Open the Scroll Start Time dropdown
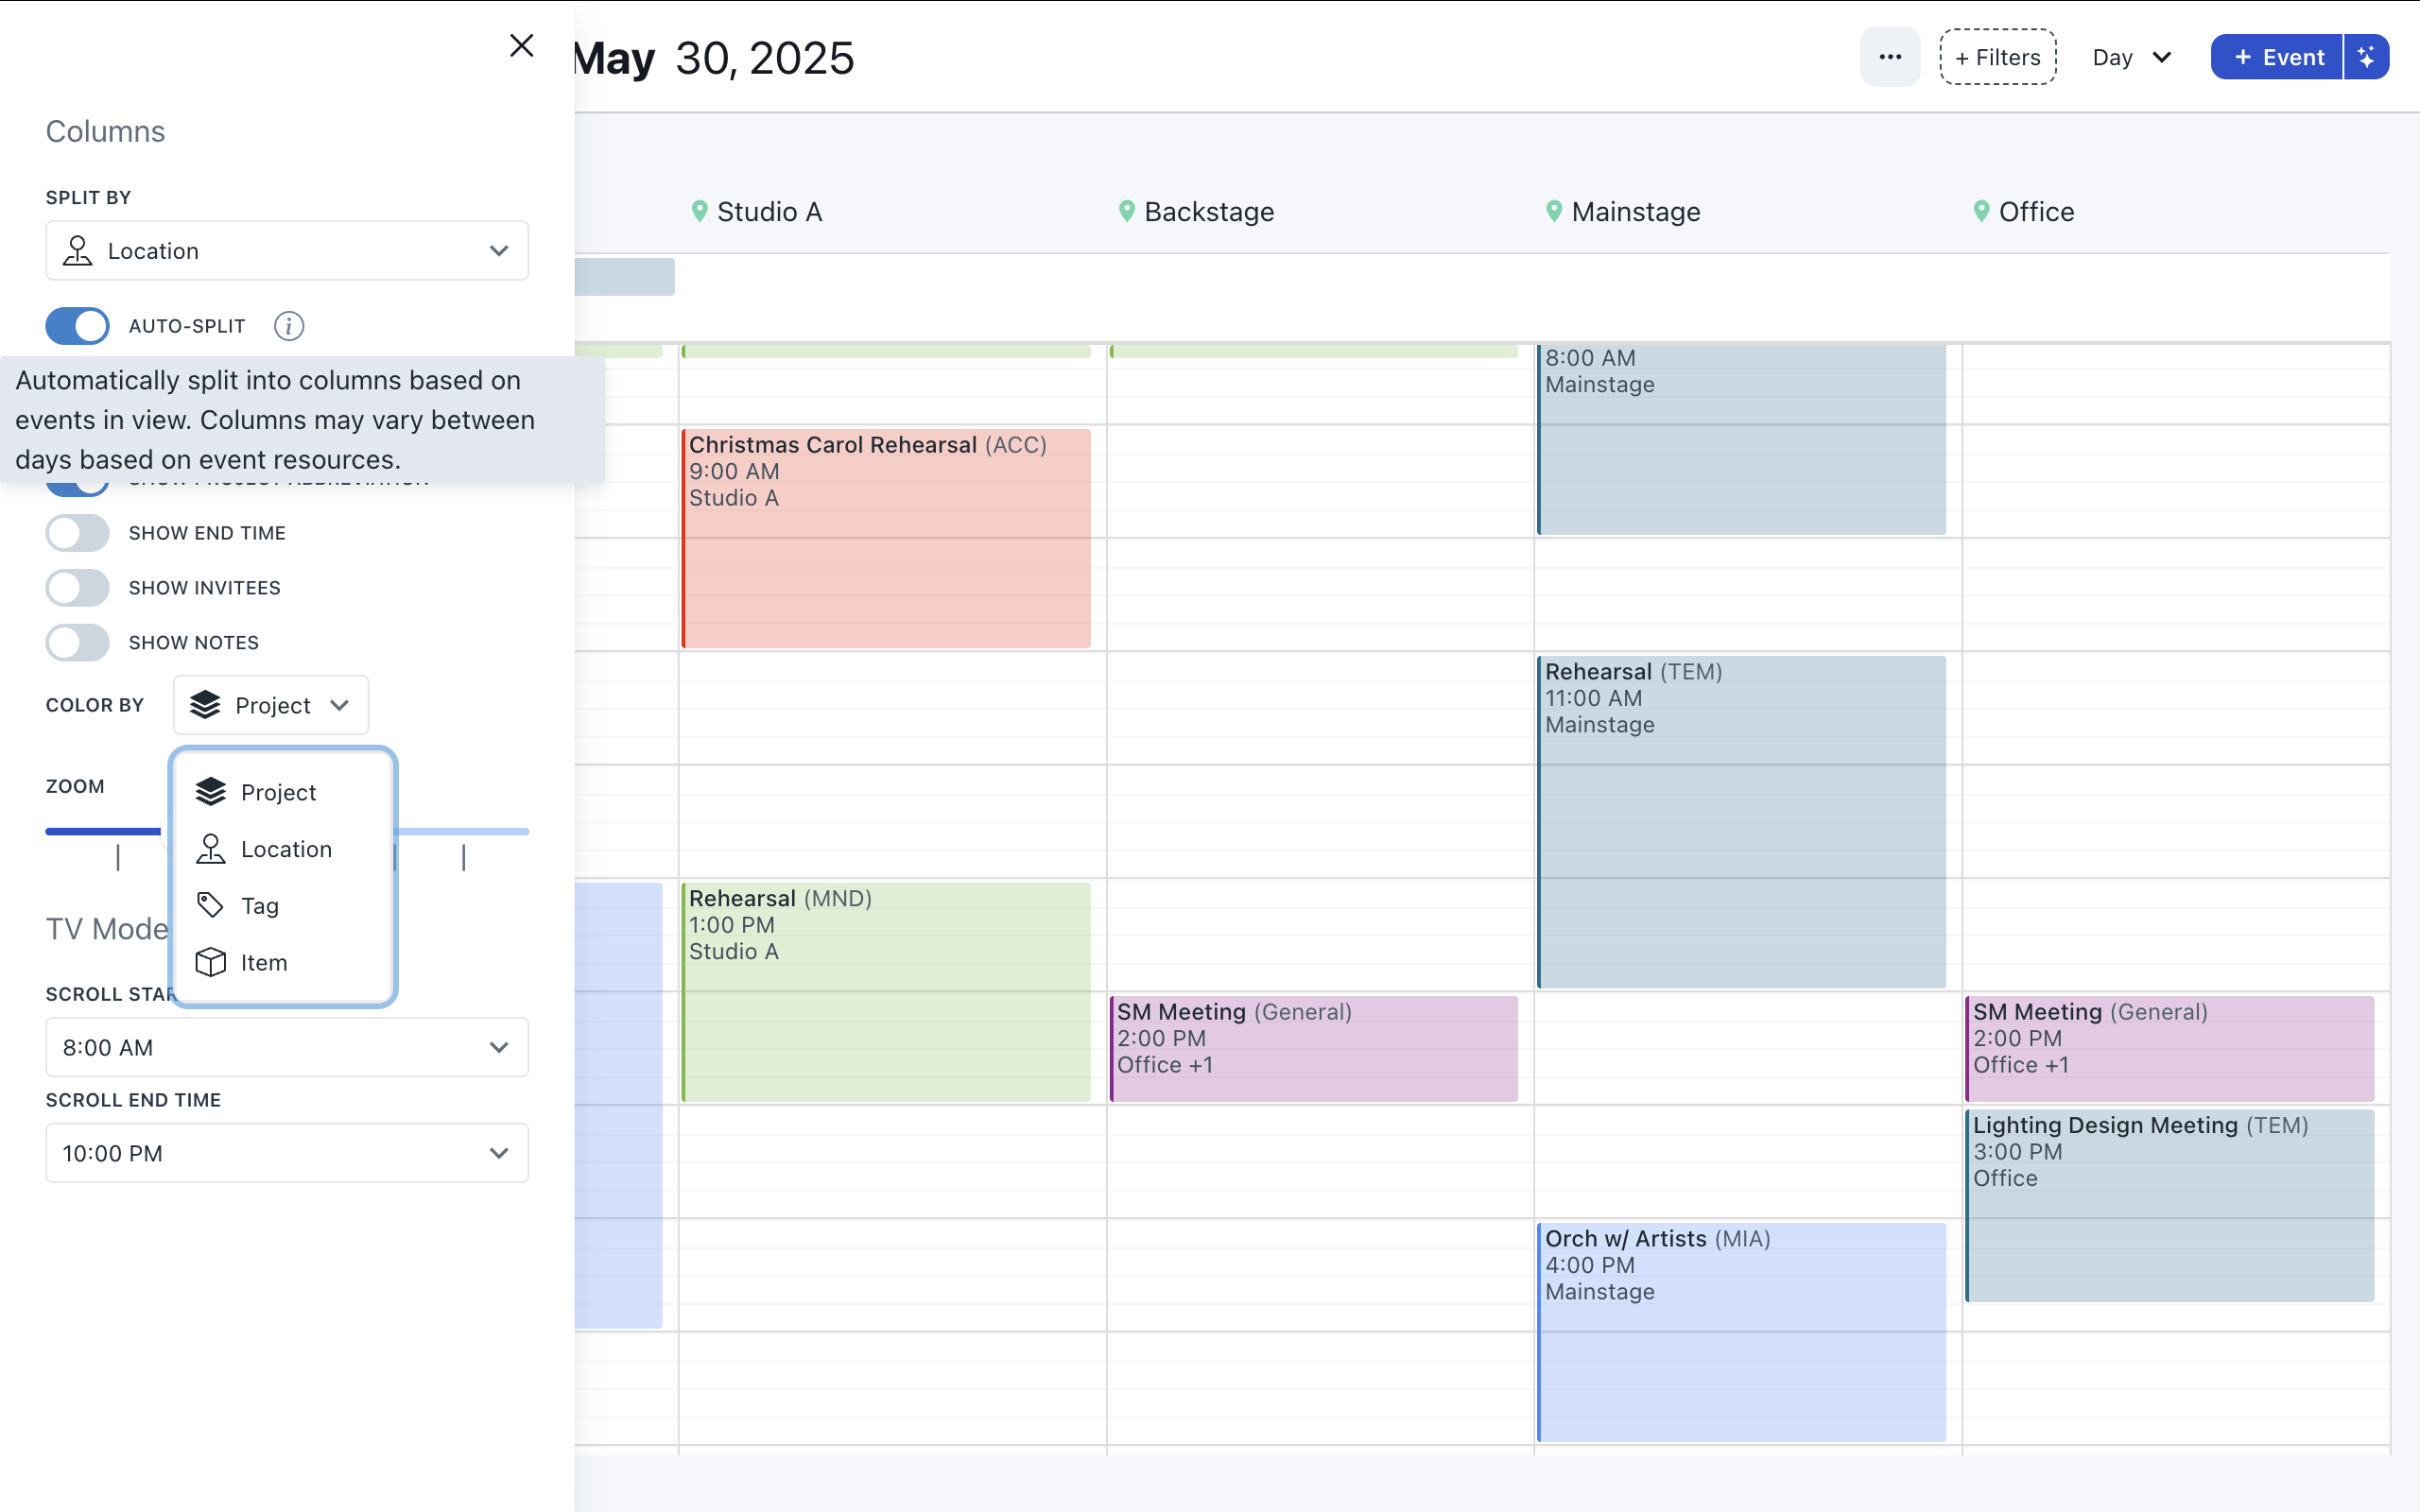Viewport: 2420px width, 1512px height. (x=286, y=1047)
